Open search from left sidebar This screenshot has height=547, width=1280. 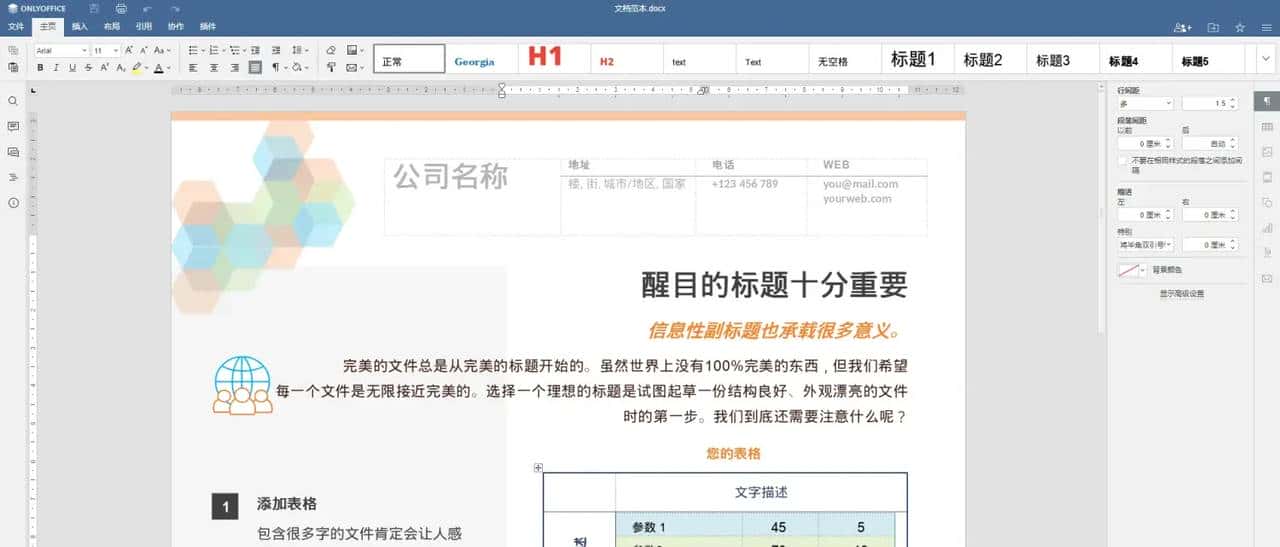point(13,101)
